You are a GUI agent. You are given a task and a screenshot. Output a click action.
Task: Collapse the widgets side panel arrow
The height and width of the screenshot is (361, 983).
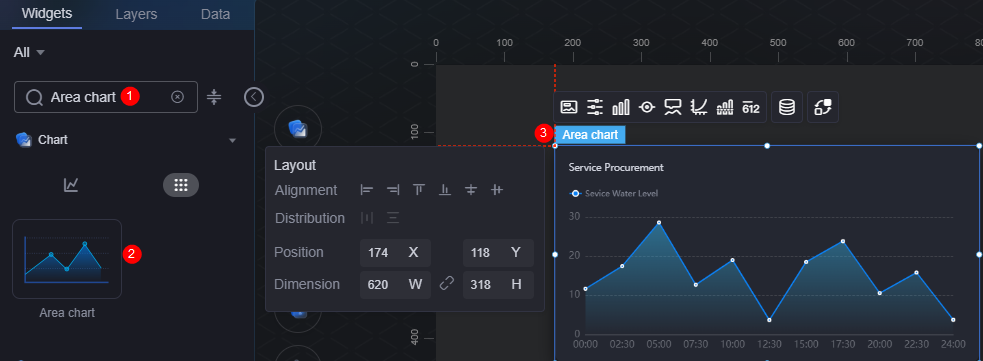[254, 97]
